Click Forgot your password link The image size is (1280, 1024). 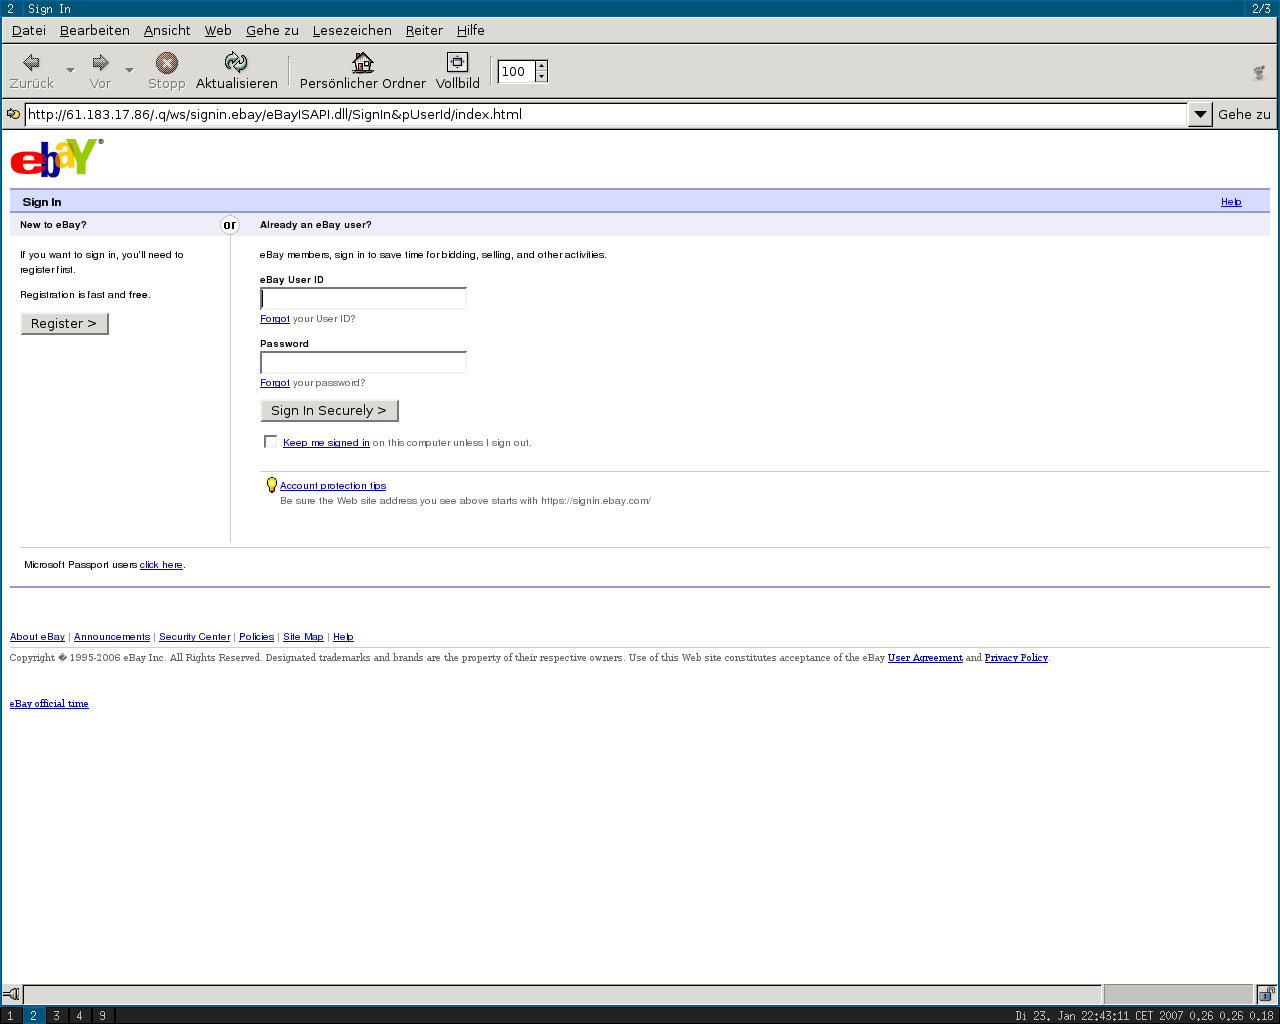pyautogui.click(x=275, y=383)
